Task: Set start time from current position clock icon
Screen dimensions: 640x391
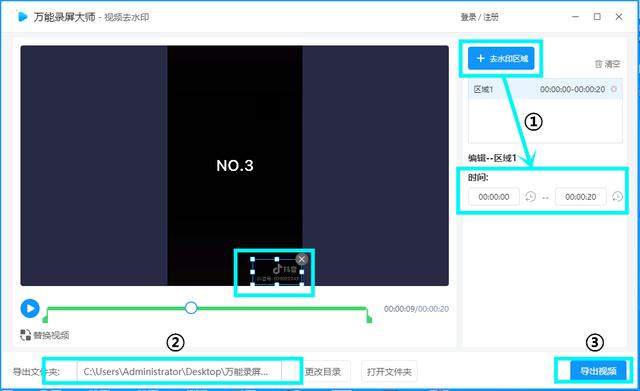Action: pyautogui.click(x=530, y=197)
